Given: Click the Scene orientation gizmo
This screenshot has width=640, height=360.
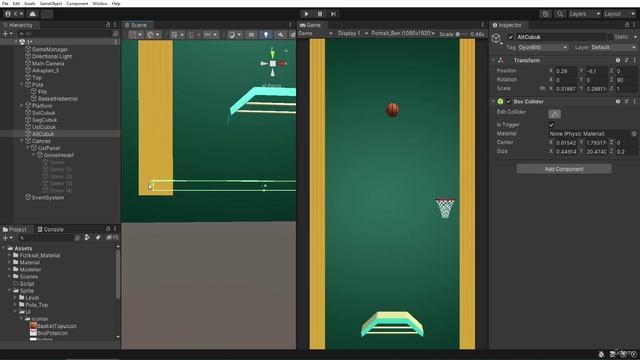Looking at the screenshot, I should tap(273, 63).
